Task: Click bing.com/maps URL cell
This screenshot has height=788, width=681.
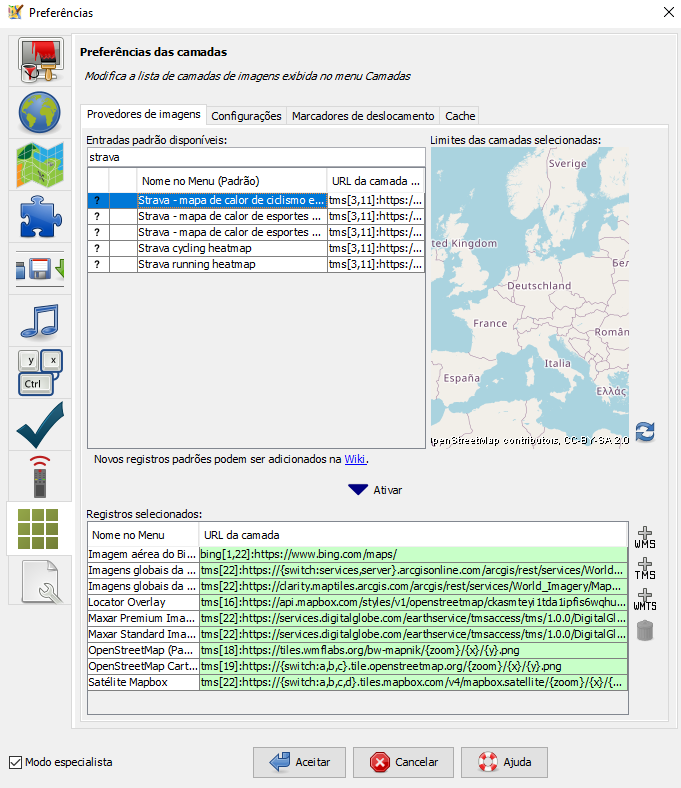Action: tap(414, 554)
